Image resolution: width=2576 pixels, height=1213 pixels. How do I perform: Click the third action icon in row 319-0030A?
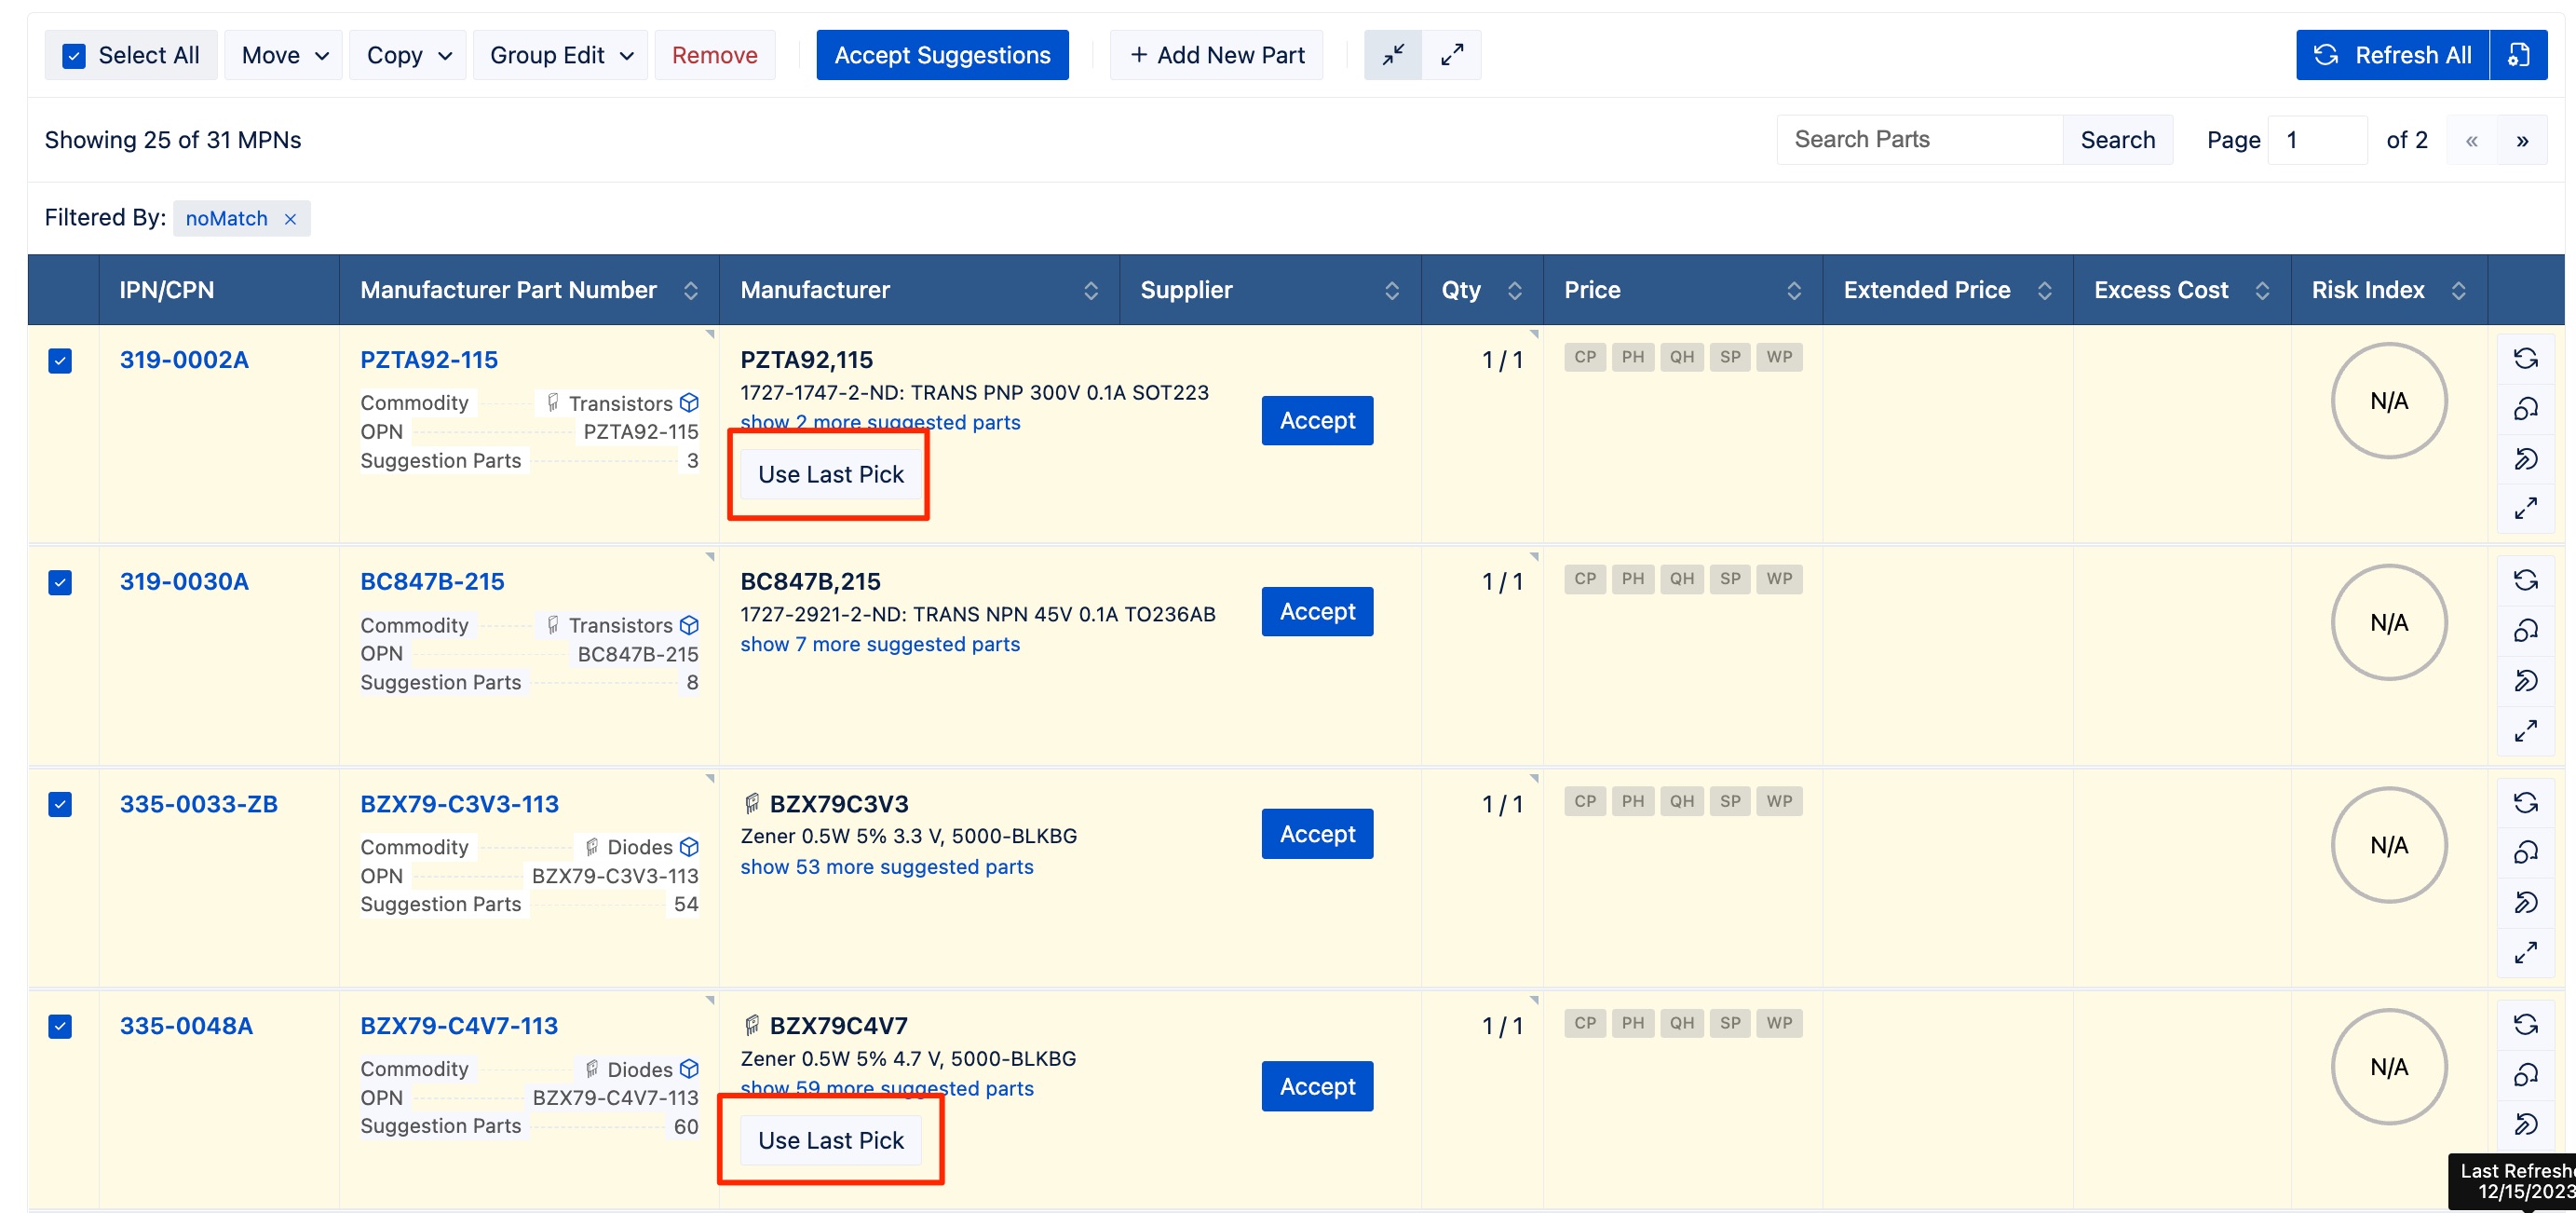pyautogui.click(x=2526, y=681)
